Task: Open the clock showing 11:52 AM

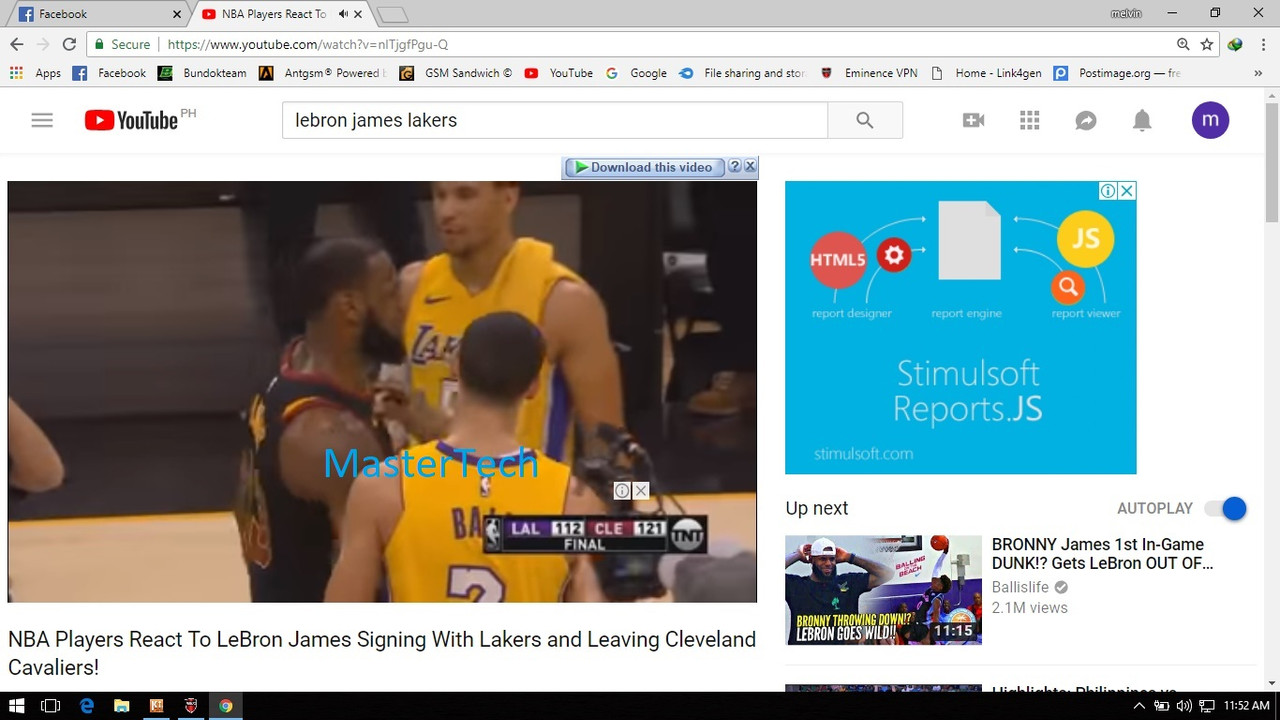Action: (1246, 705)
